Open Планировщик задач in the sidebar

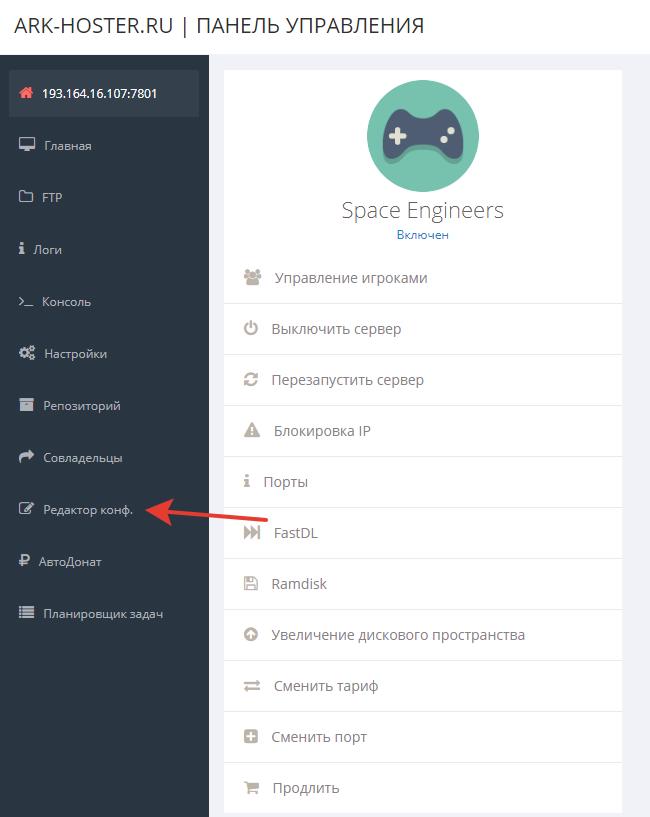click(x=104, y=613)
